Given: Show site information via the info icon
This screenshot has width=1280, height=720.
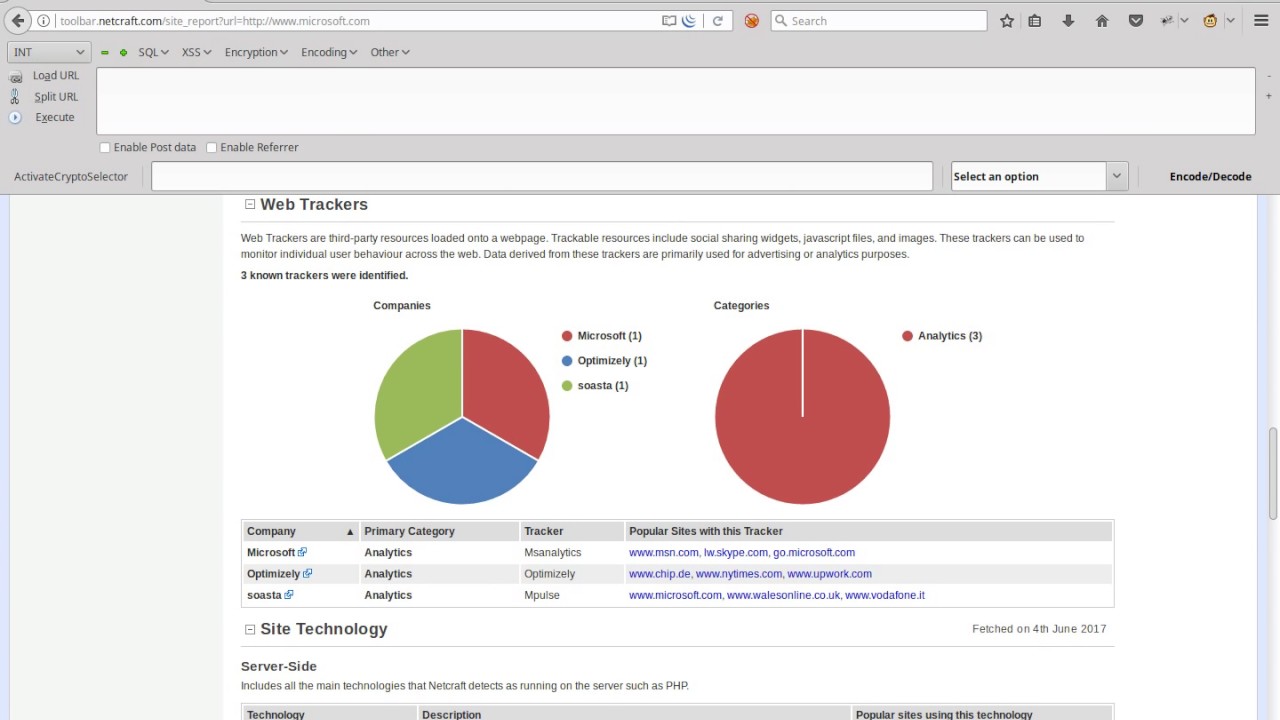Looking at the screenshot, I should 44,21.
